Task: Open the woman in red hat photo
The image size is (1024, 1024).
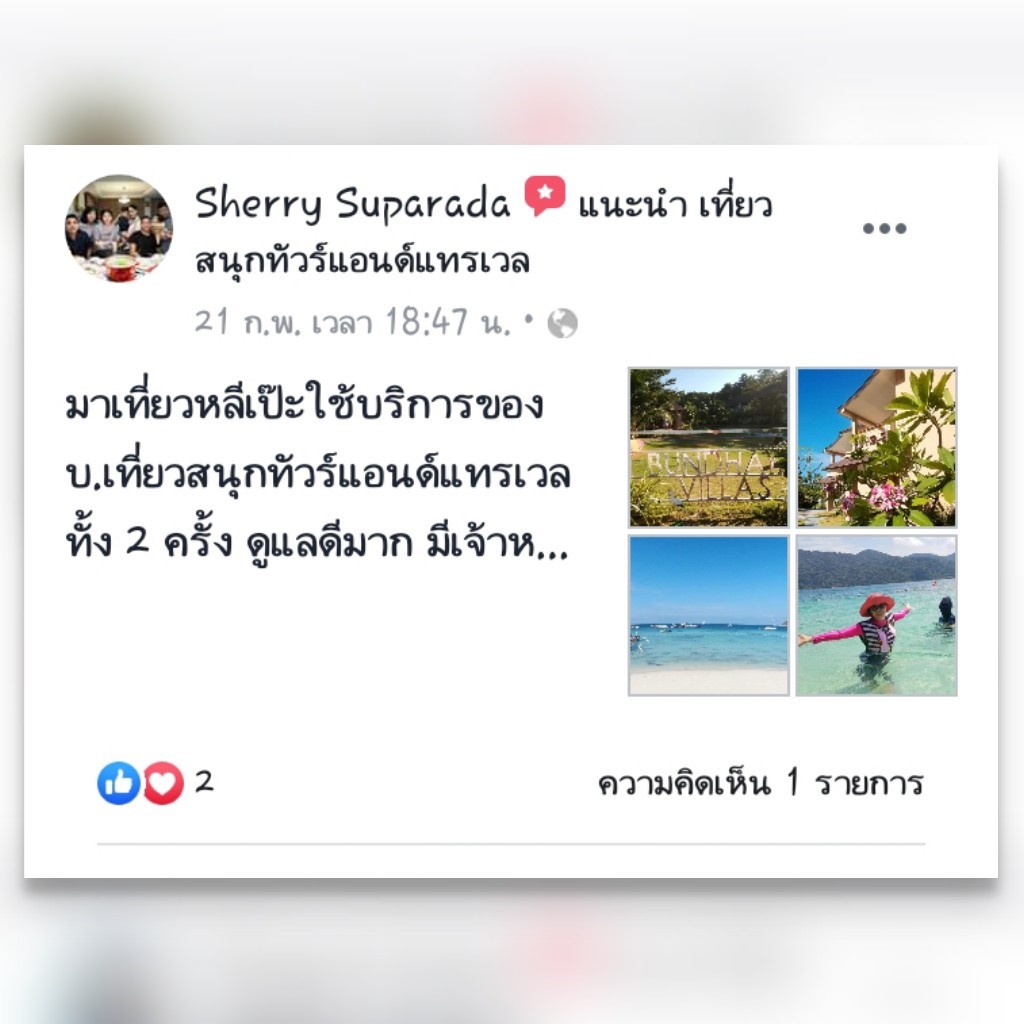Action: [876, 615]
